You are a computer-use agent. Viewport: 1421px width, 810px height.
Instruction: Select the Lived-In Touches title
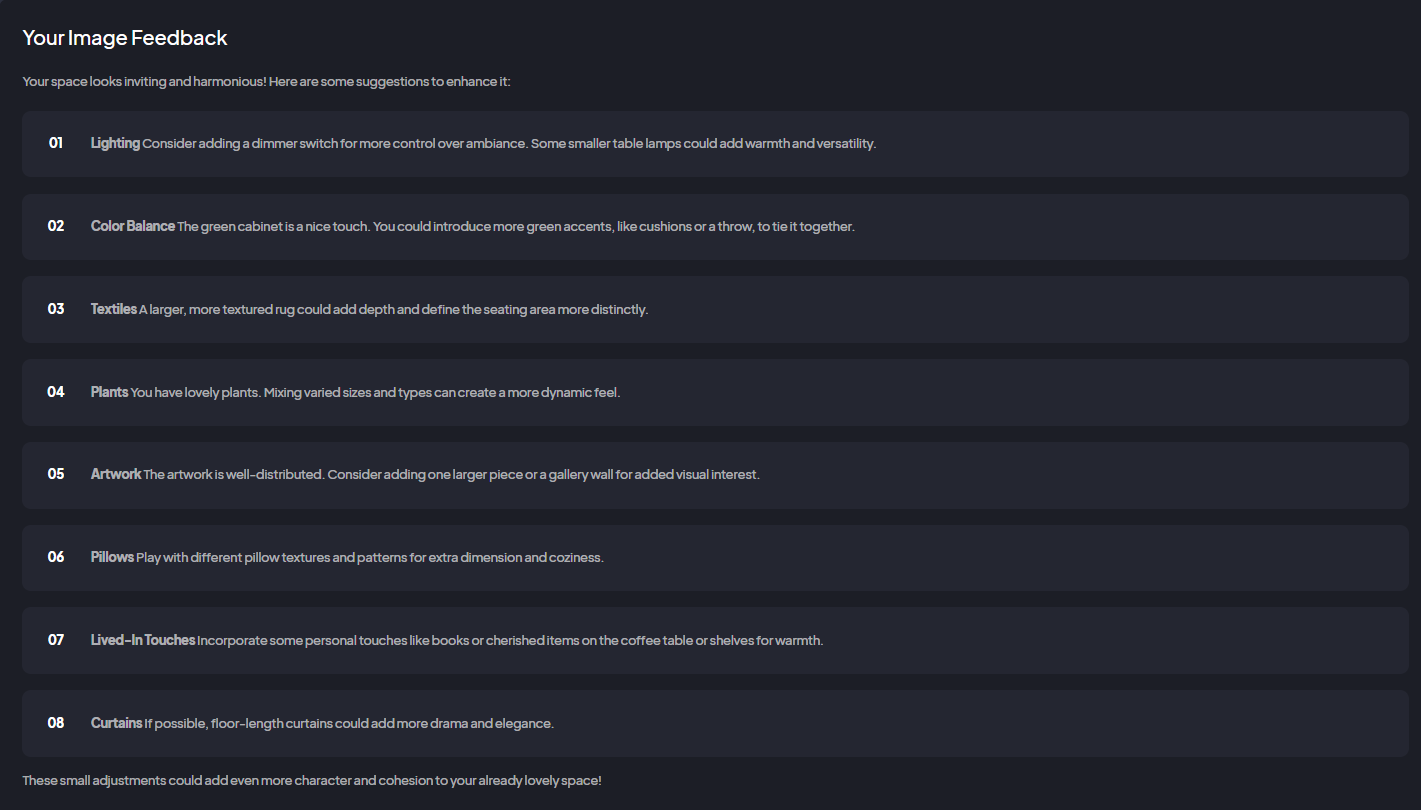143,640
